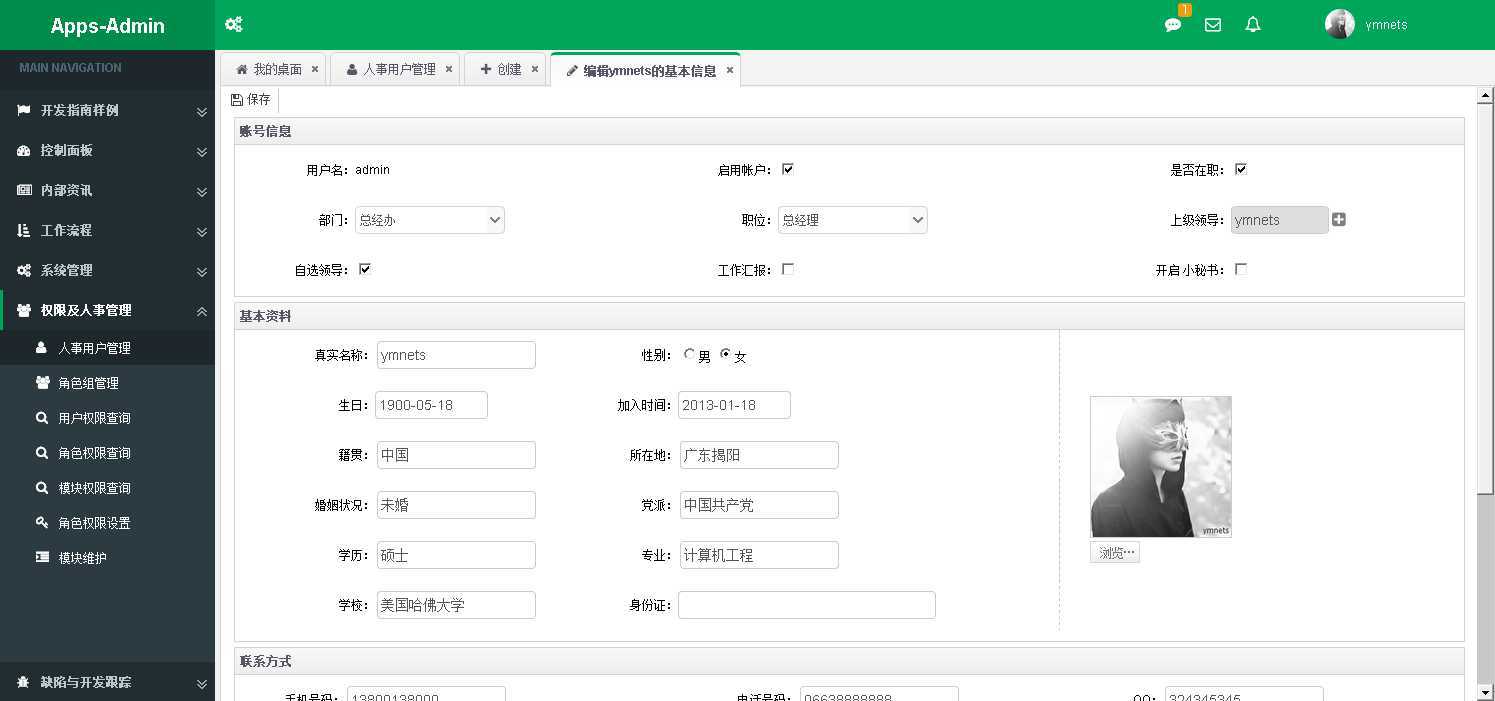The width and height of the screenshot is (1495, 701).
Task: Click the plus icon next to 上级领导 field
Action: click(1339, 219)
